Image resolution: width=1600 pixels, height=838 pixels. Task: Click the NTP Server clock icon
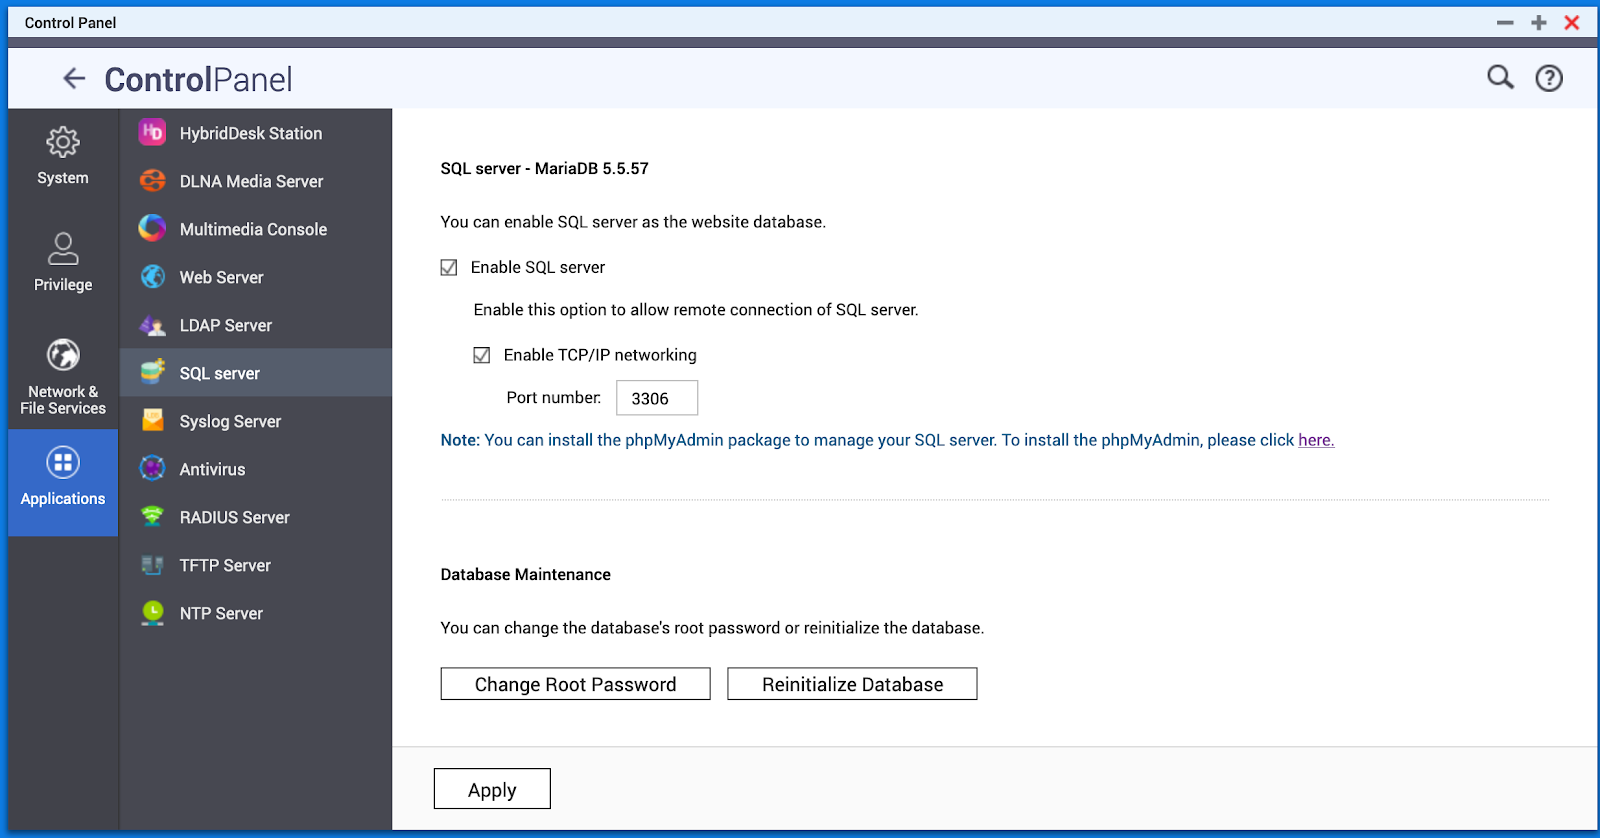[x=152, y=613]
